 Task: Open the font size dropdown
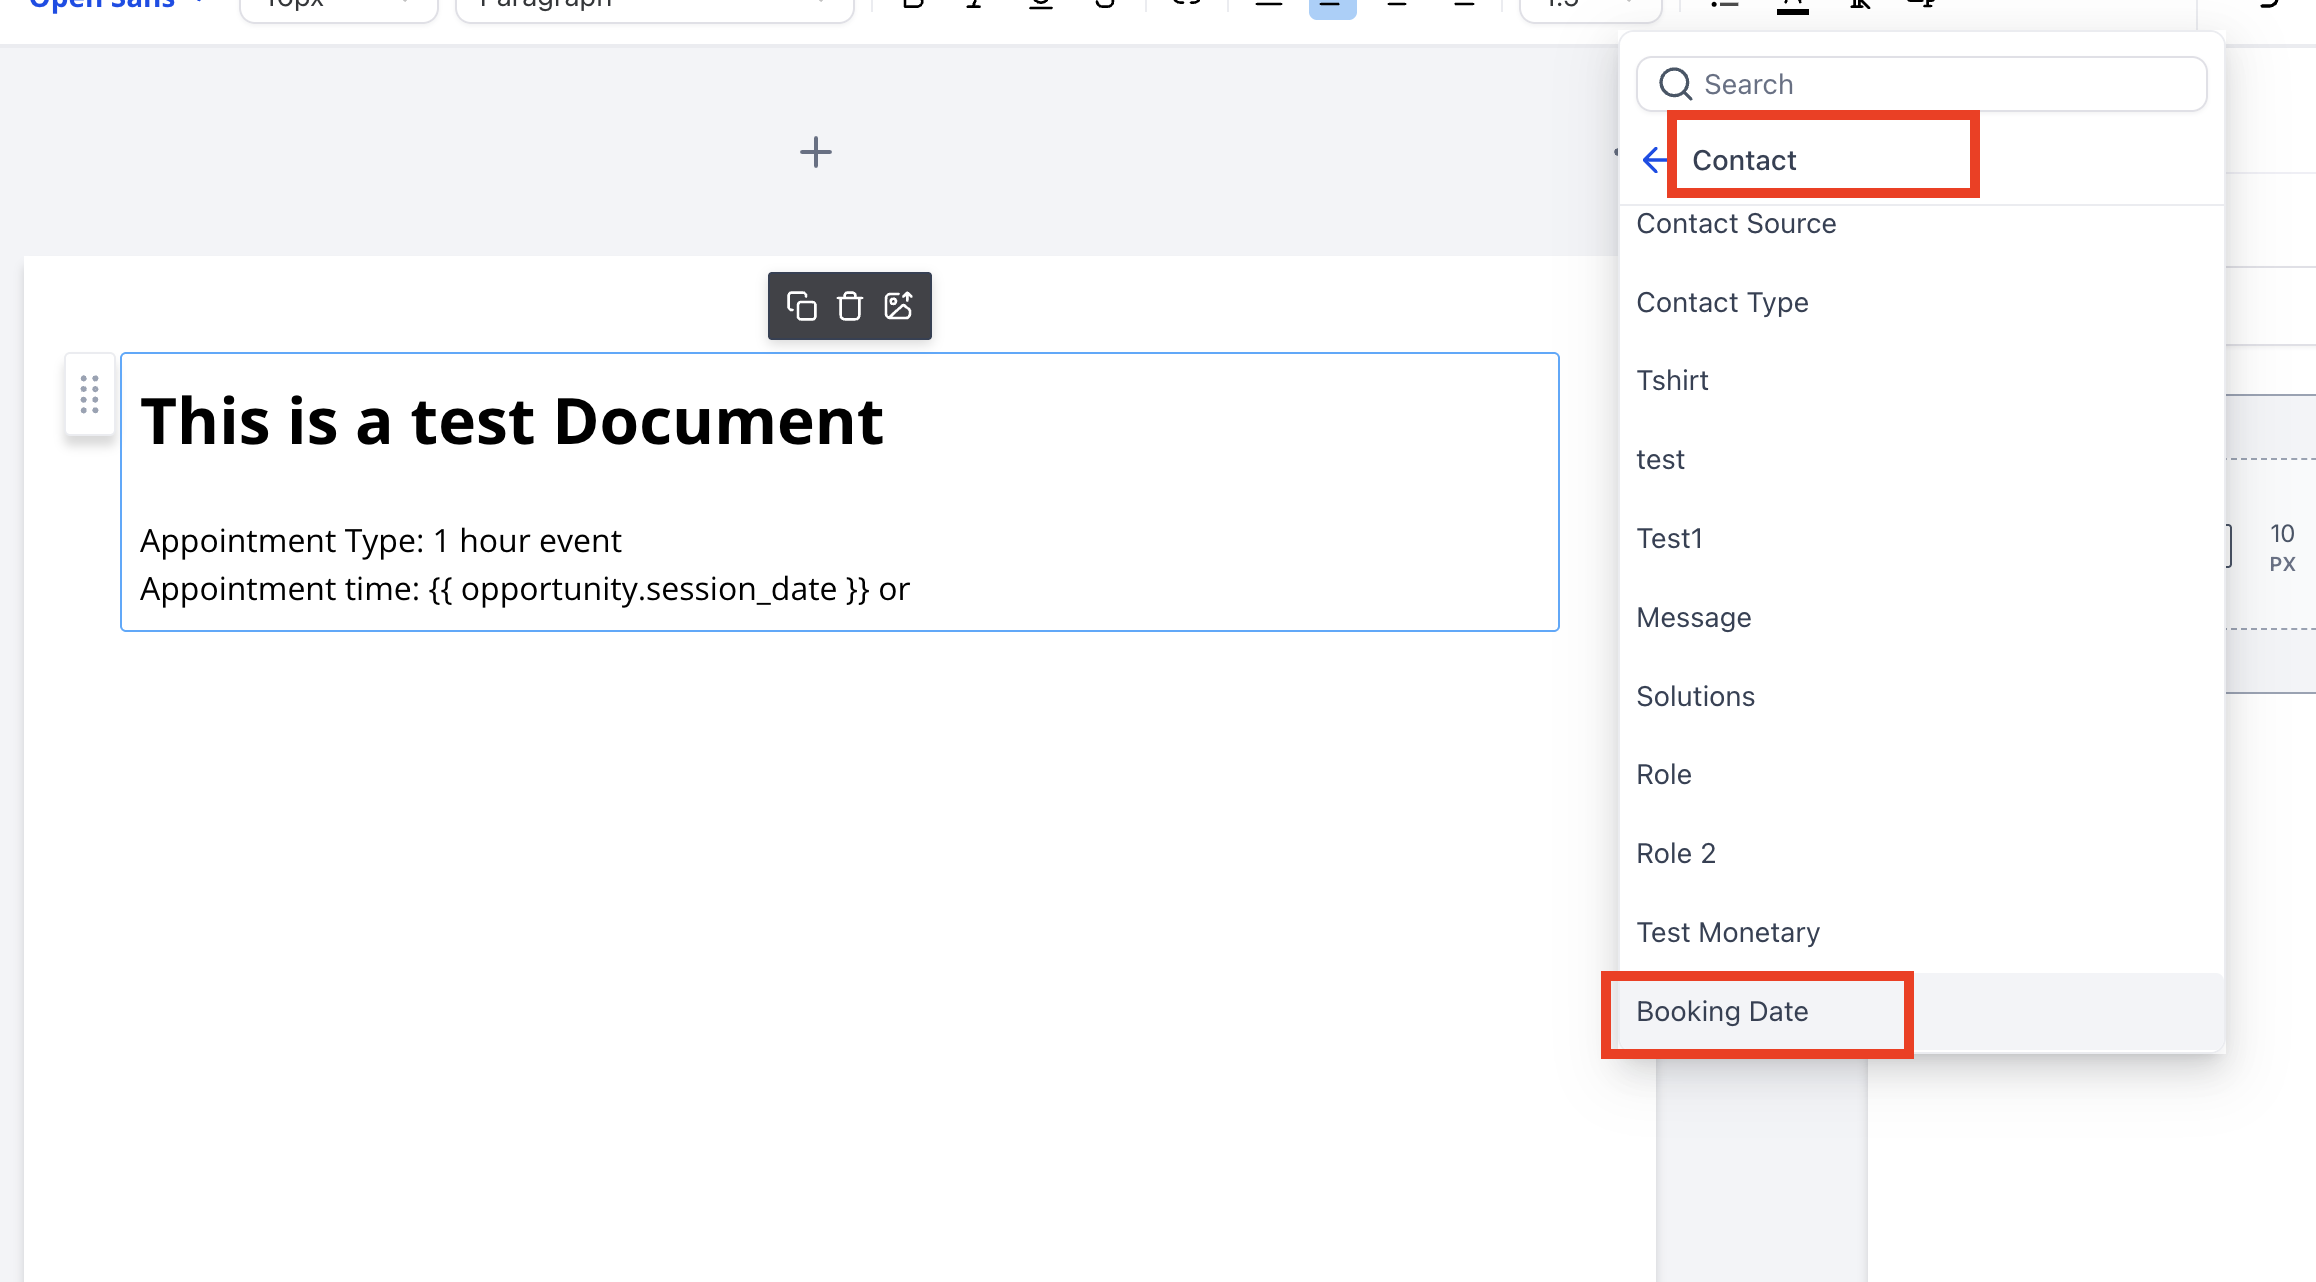[338, 6]
